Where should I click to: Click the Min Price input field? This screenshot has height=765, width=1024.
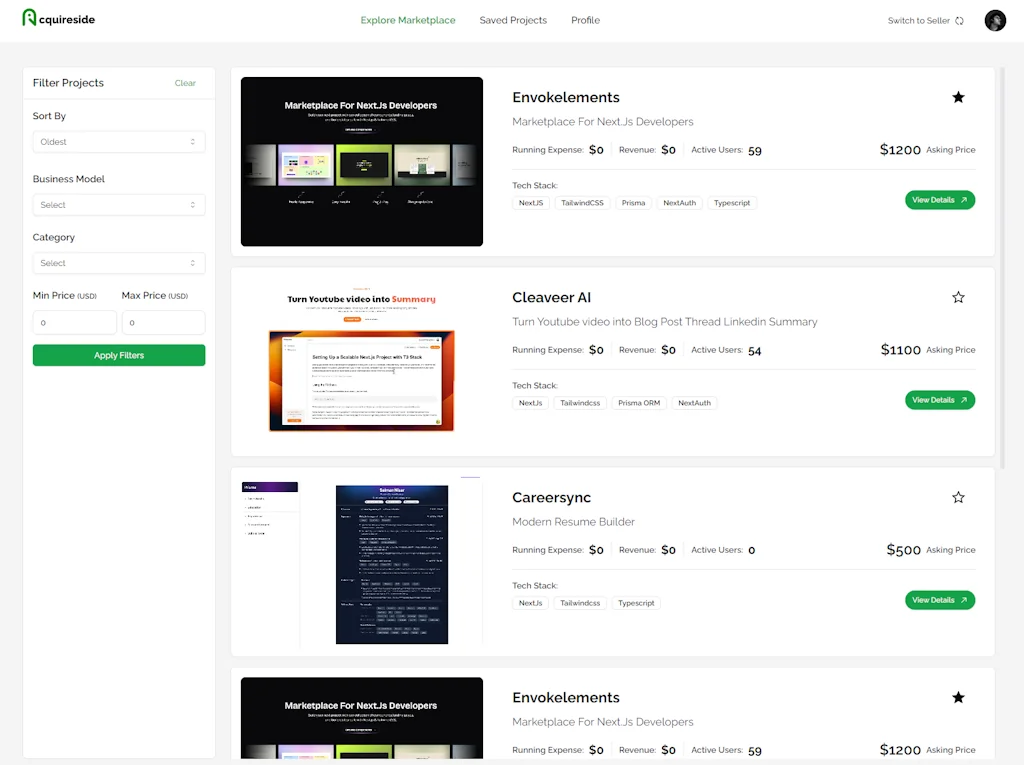74,322
